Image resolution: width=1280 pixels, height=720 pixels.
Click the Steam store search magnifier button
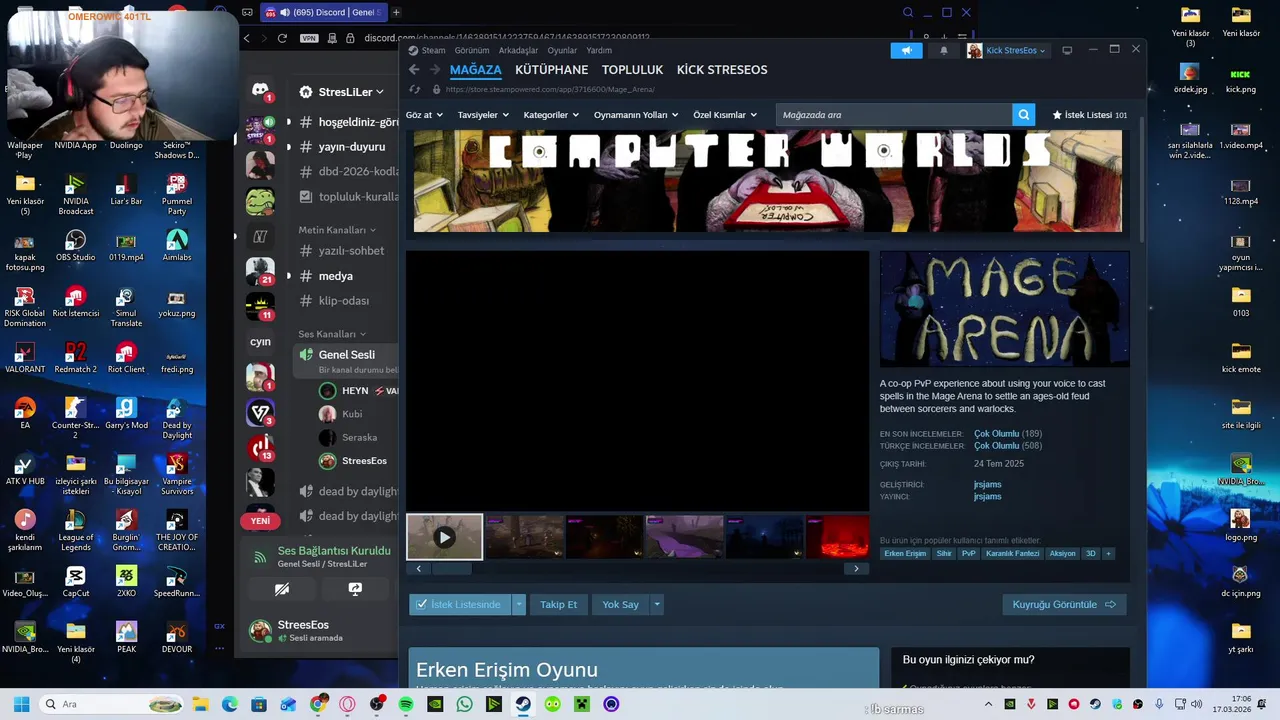coord(1023,115)
